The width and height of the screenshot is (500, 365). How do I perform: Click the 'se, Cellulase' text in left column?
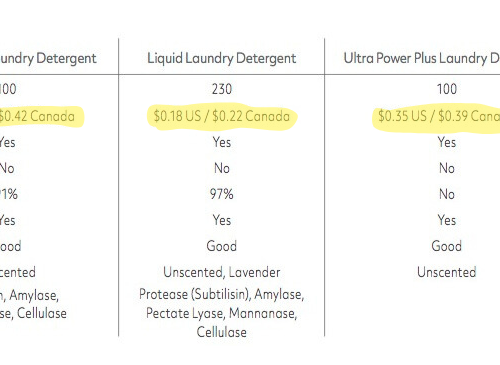coord(33,314)
